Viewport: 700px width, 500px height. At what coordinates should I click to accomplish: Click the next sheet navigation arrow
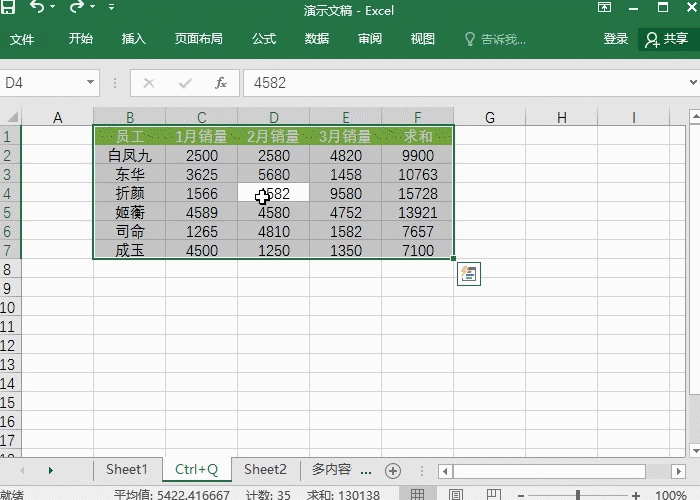pyautogui.click(x=50, y=471)
